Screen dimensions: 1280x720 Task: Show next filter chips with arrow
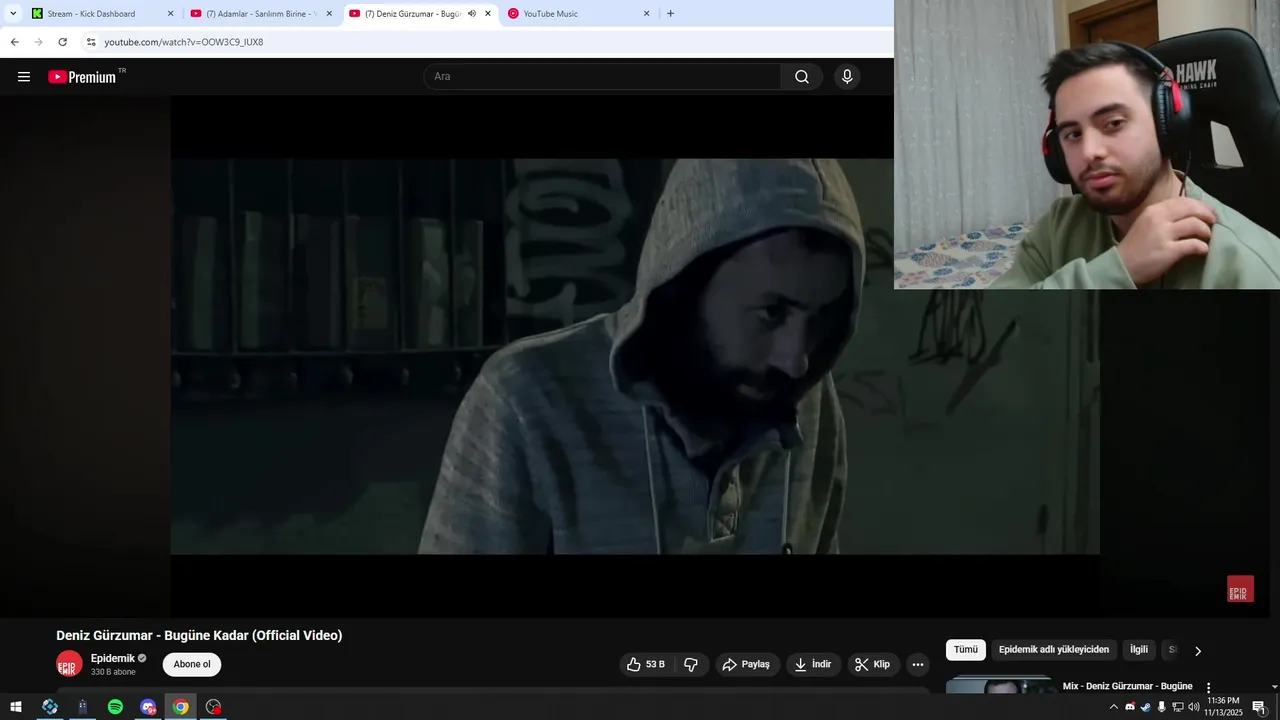1198,651
